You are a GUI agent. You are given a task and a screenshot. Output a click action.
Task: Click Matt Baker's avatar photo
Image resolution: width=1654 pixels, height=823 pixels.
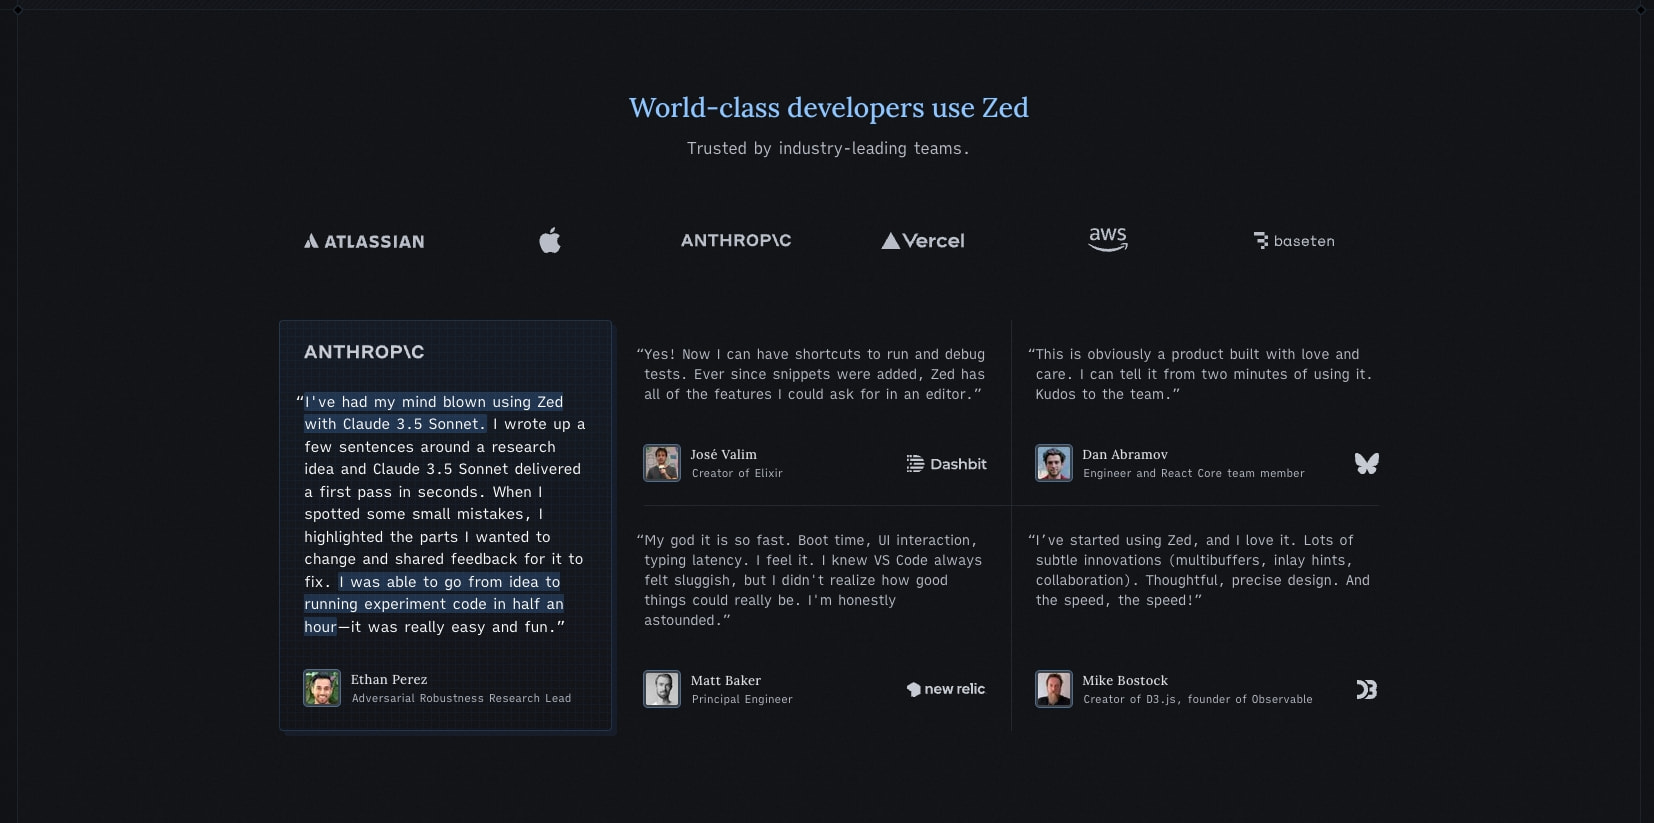662,689
